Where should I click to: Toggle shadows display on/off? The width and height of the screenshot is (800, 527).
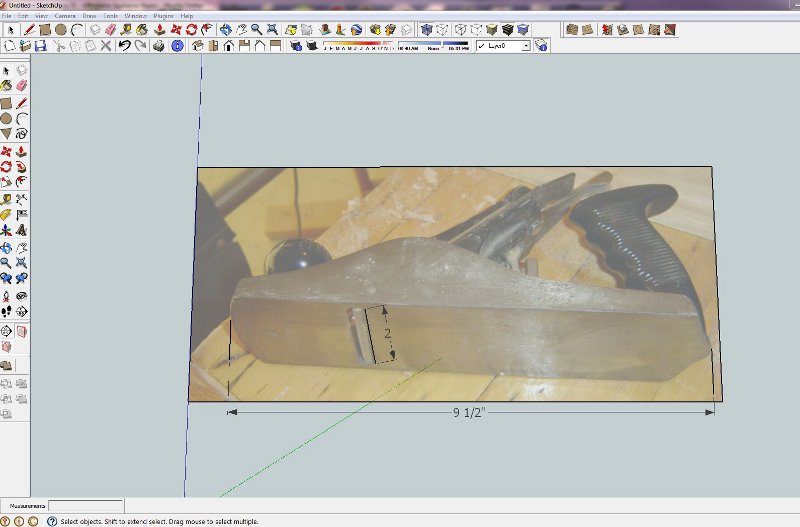coord(312,46)
